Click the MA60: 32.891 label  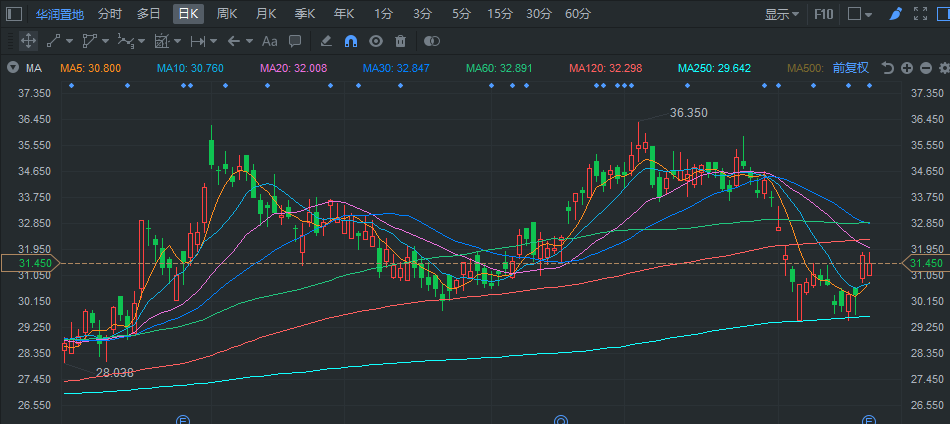499,68
